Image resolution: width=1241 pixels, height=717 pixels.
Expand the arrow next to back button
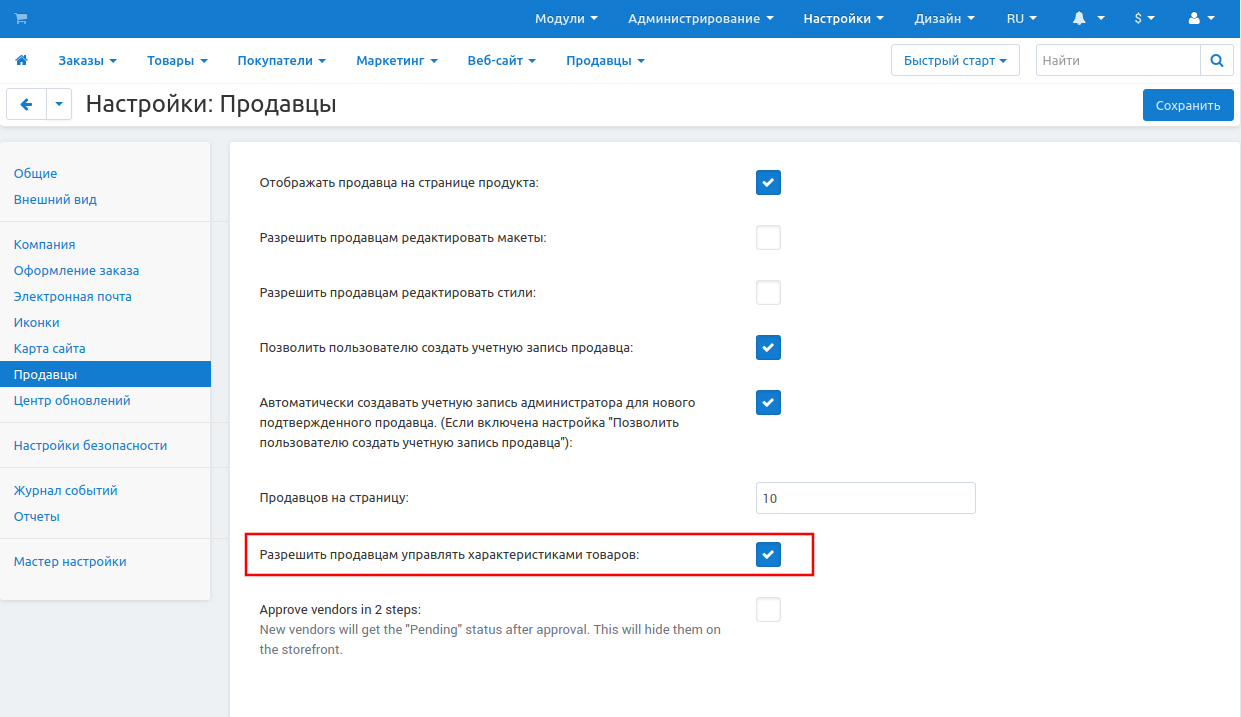pyautogui.click(x=59, y=104)
